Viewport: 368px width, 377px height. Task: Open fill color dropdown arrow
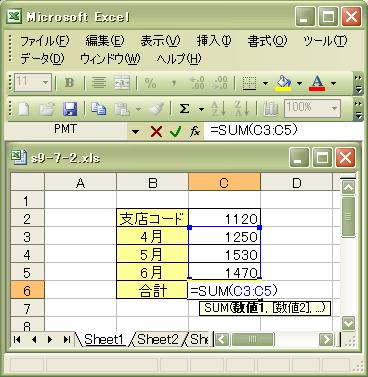299,83
